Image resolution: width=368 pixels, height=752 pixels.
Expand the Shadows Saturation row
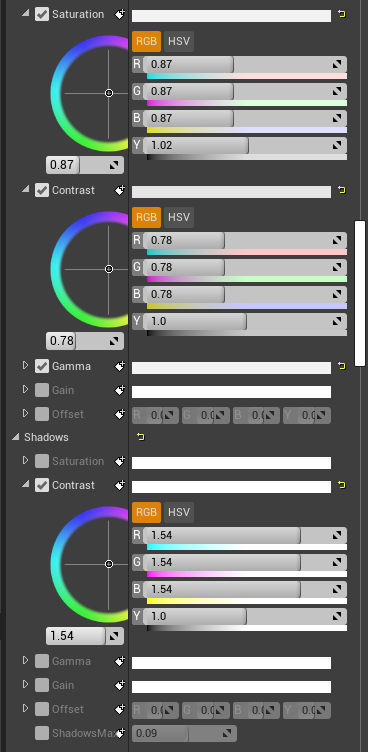(x=26, y=461)
